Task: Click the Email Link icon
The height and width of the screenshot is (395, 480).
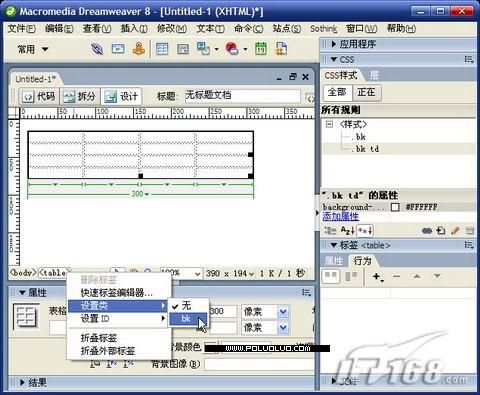Action: [x=118, y=49]
